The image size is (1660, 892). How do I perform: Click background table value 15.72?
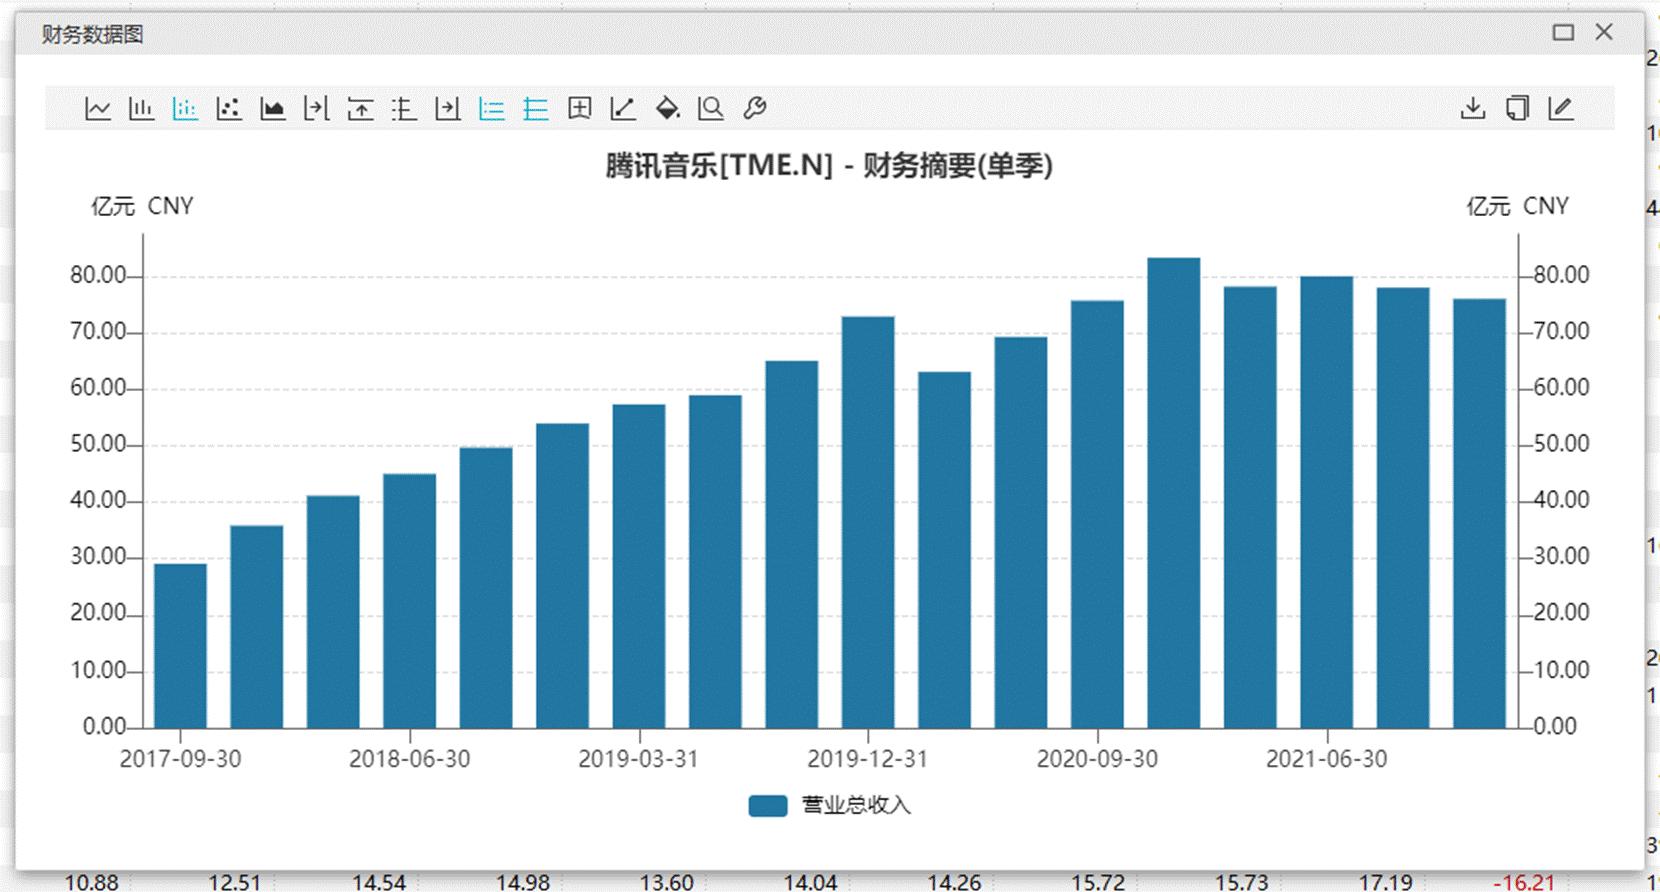click(x=1098, y=882)
